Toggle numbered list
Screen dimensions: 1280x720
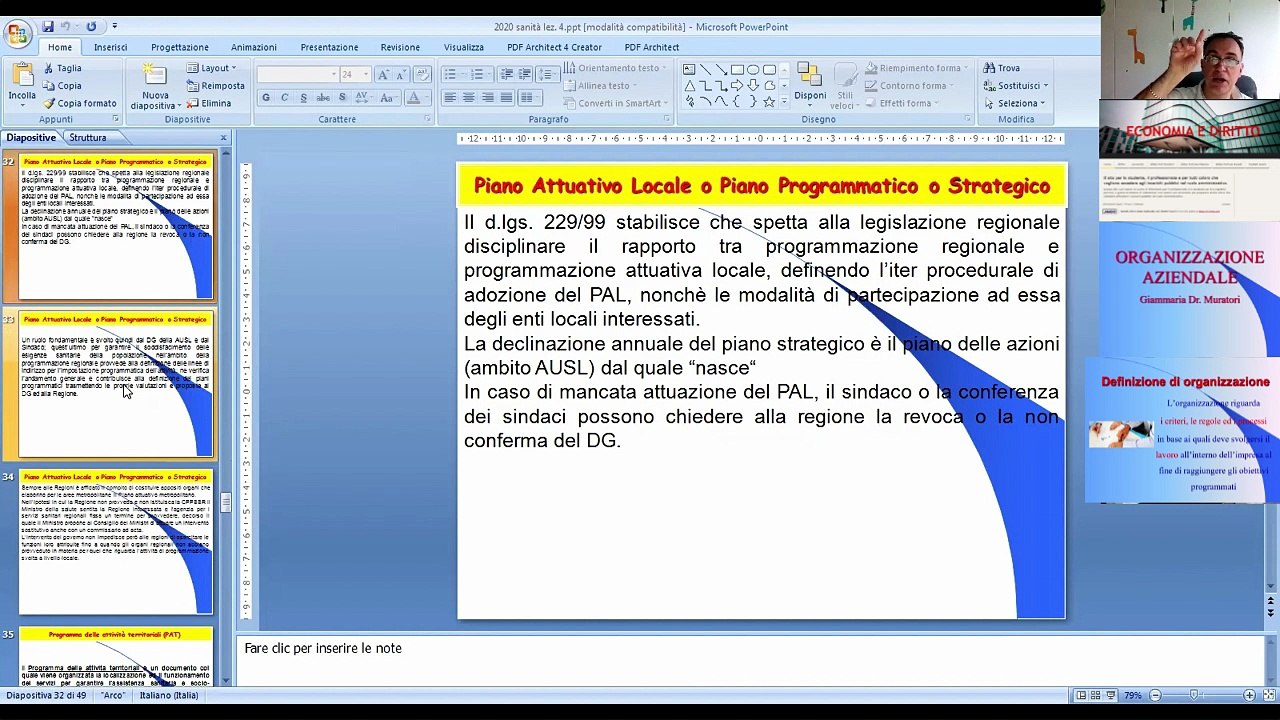479,75
